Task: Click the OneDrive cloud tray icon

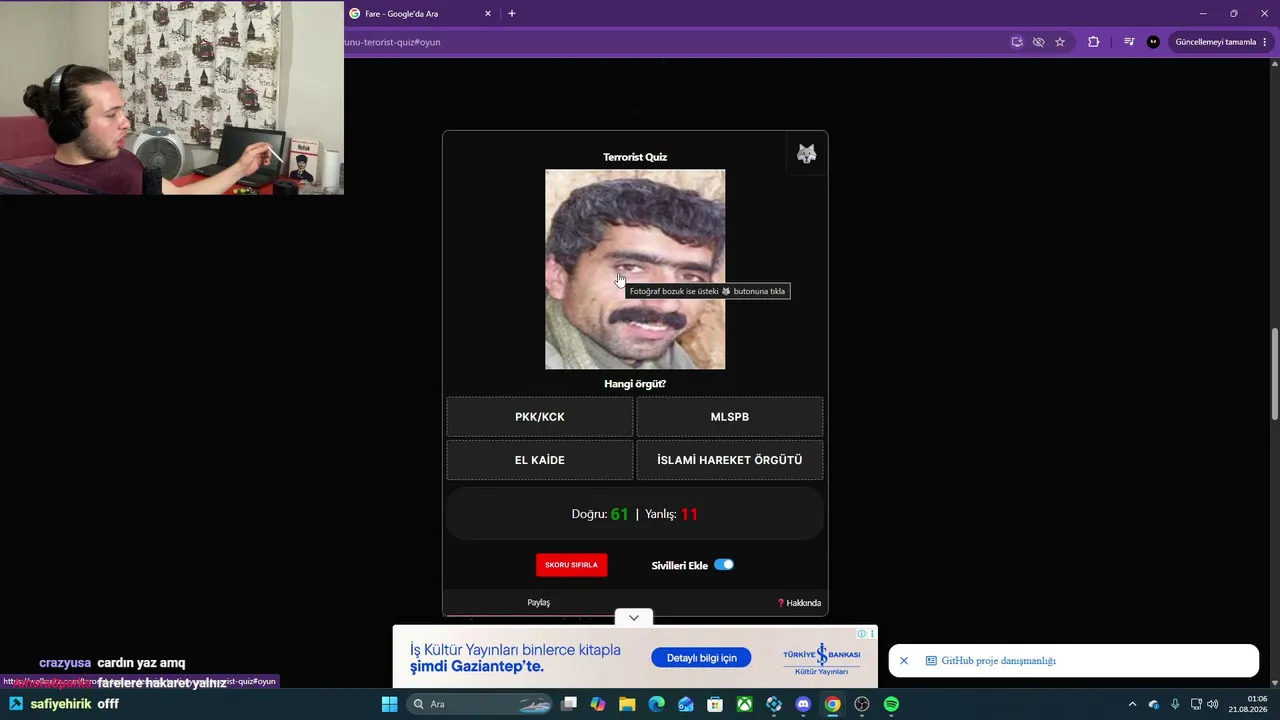Action: (x=1153, y=704)
